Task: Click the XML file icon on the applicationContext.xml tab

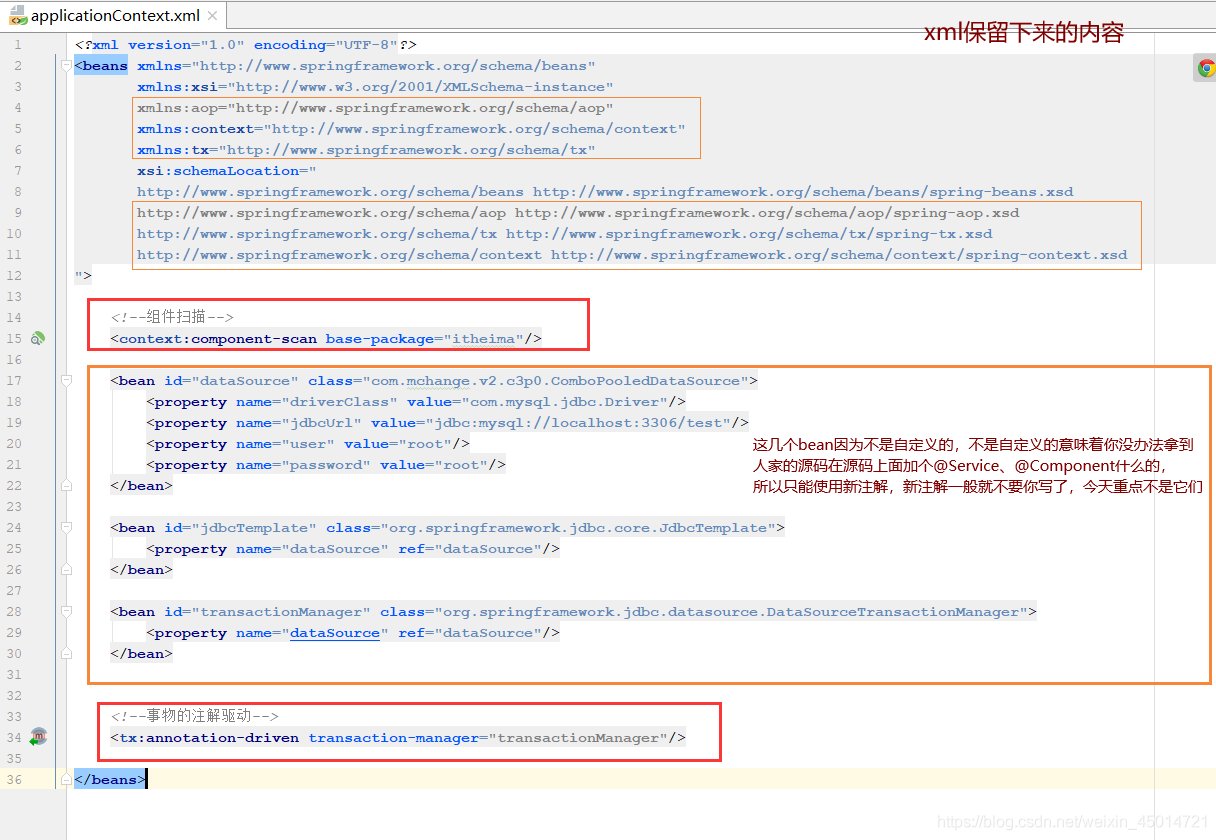Action: pyautogui.click(x=18, y=17)
